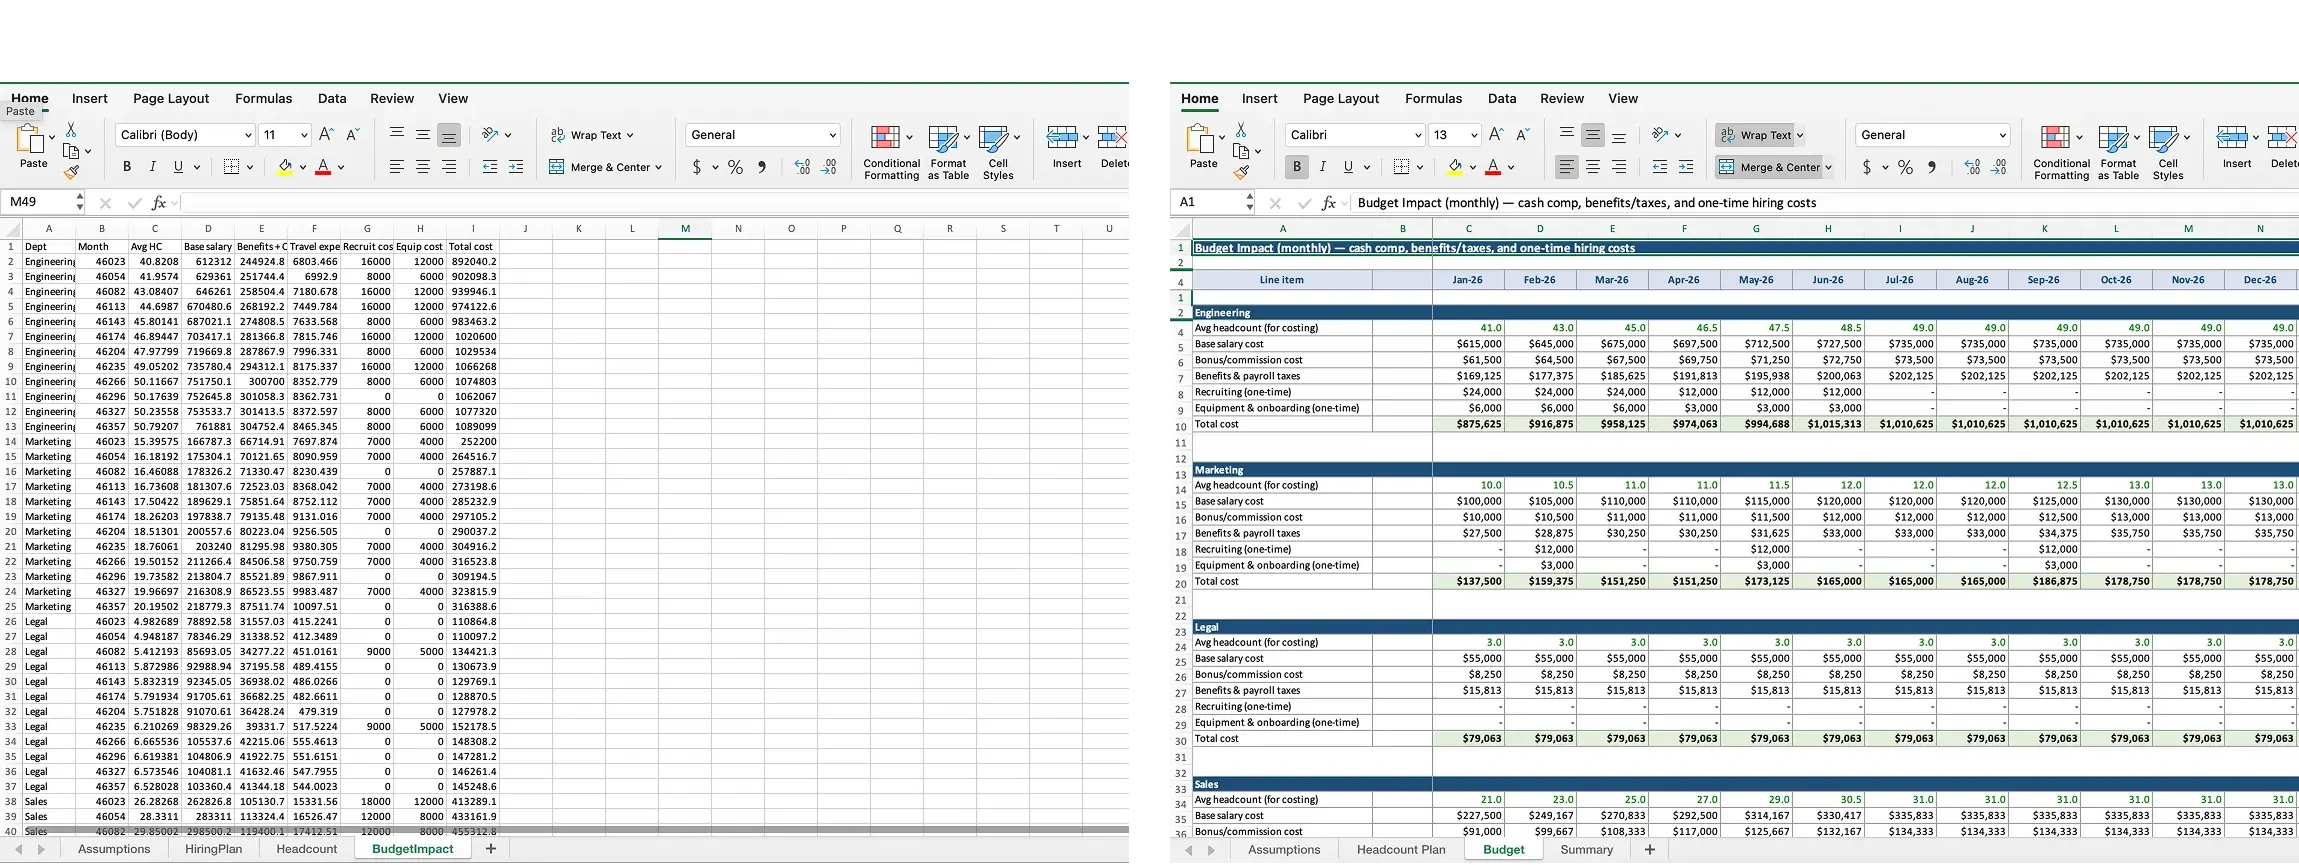Click the Cut scissors icon in the Summary workbook window
This screenshot has width=2299, height=865.
point(1241,130)
